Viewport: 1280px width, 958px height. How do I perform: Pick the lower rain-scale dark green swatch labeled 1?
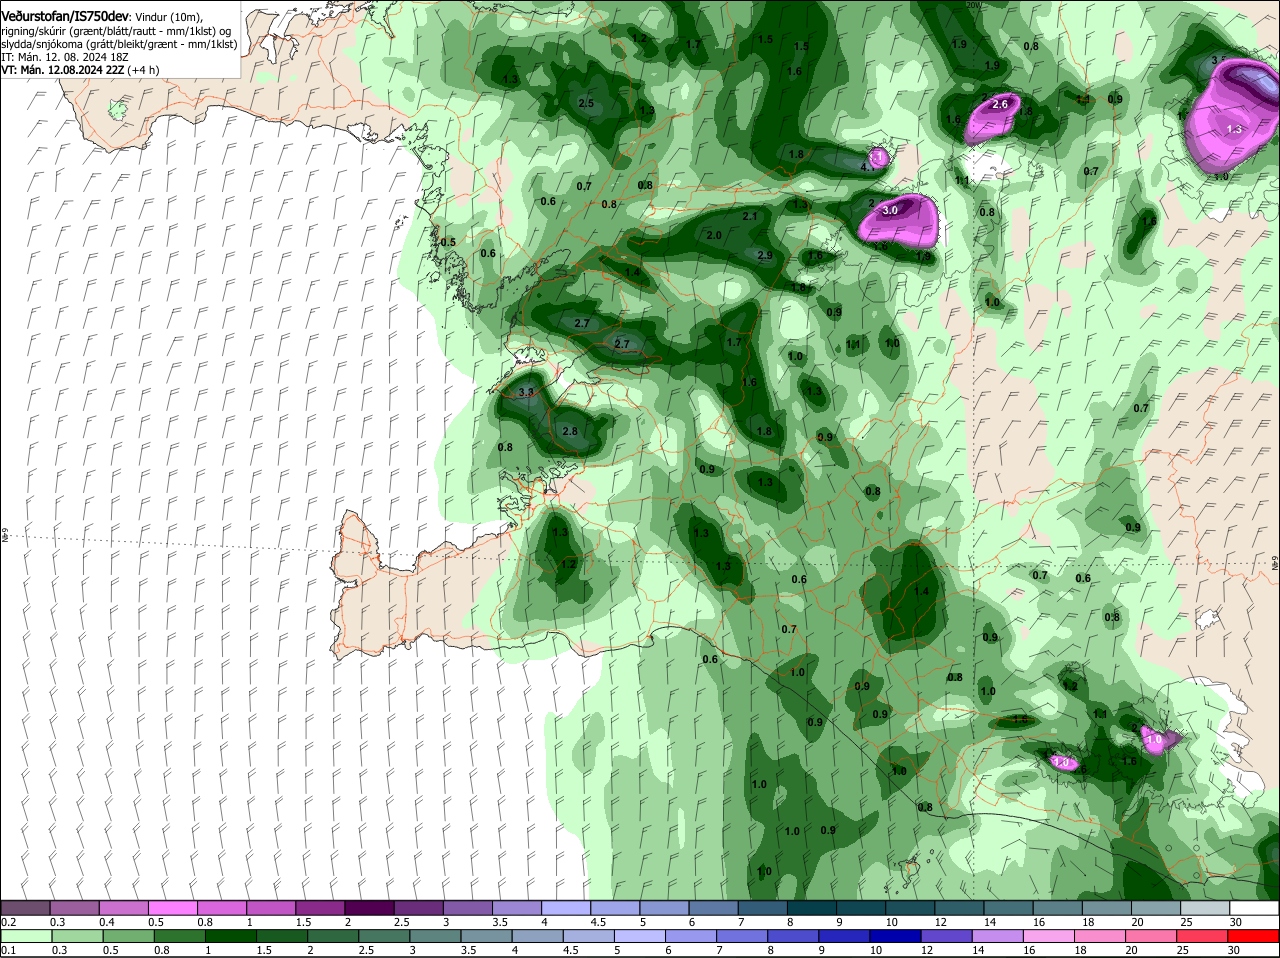230,936
